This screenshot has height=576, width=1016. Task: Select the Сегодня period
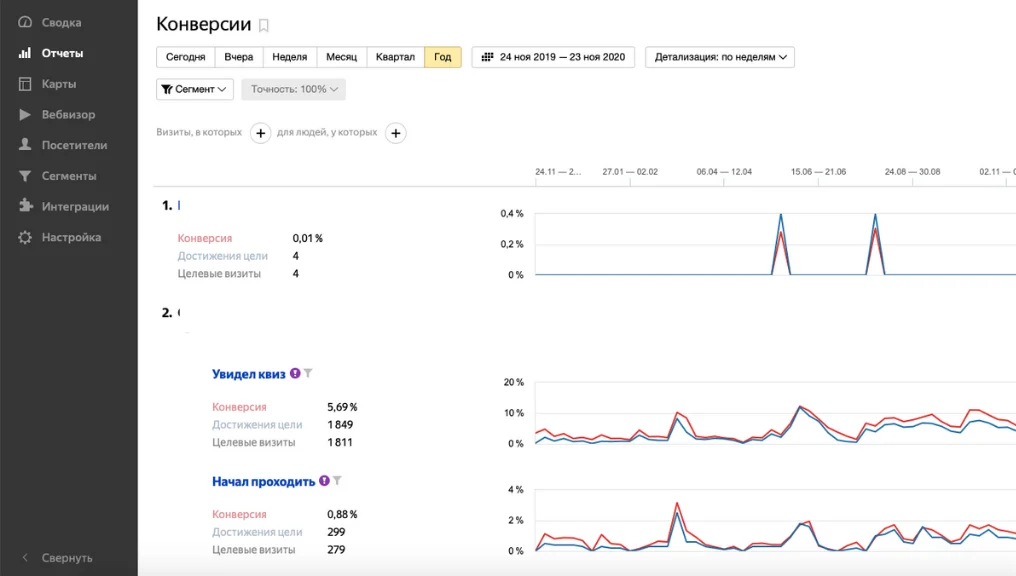pos(185,57)
